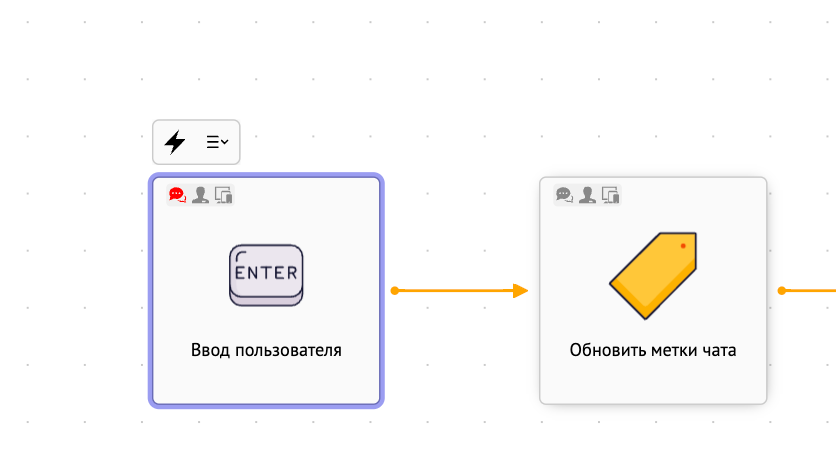836x468 pixels.
Task: Click person icon on Обновить метки чата block
Action: [587, 195]
